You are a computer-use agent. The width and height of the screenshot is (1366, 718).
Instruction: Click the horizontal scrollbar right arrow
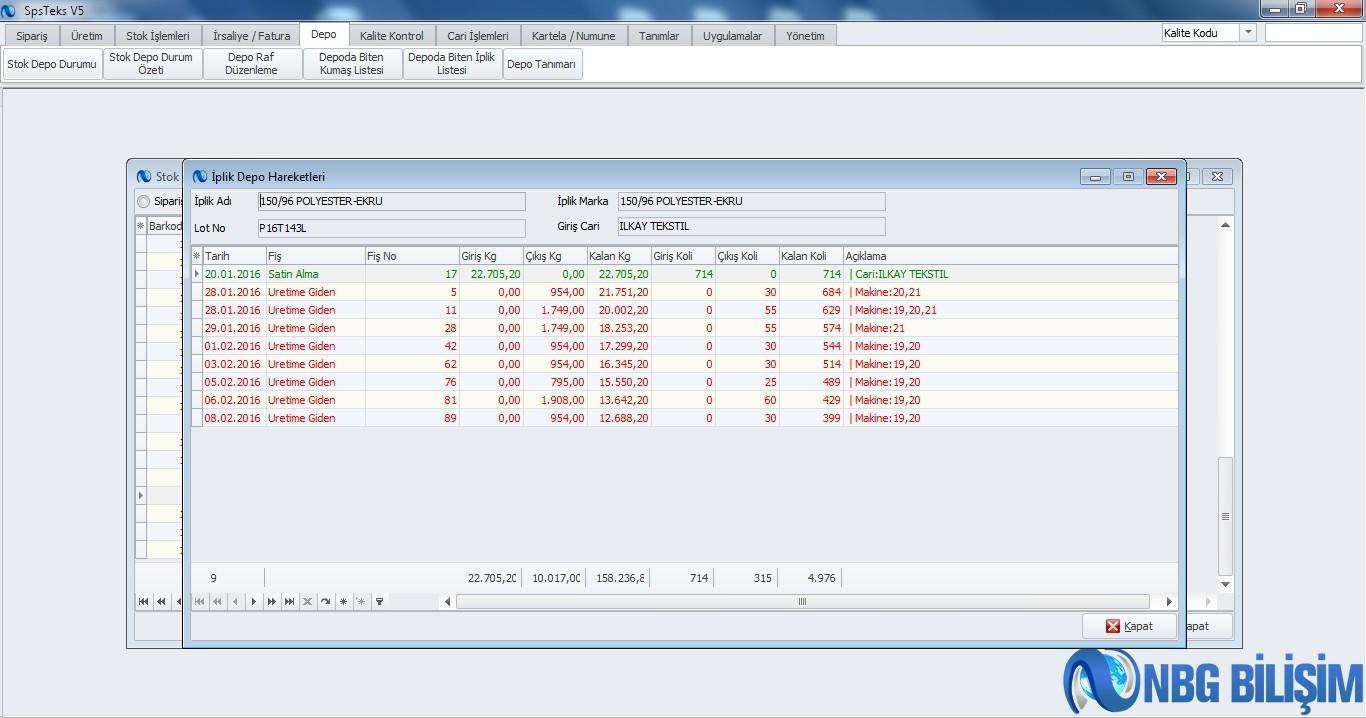(x=1169, y=601)
